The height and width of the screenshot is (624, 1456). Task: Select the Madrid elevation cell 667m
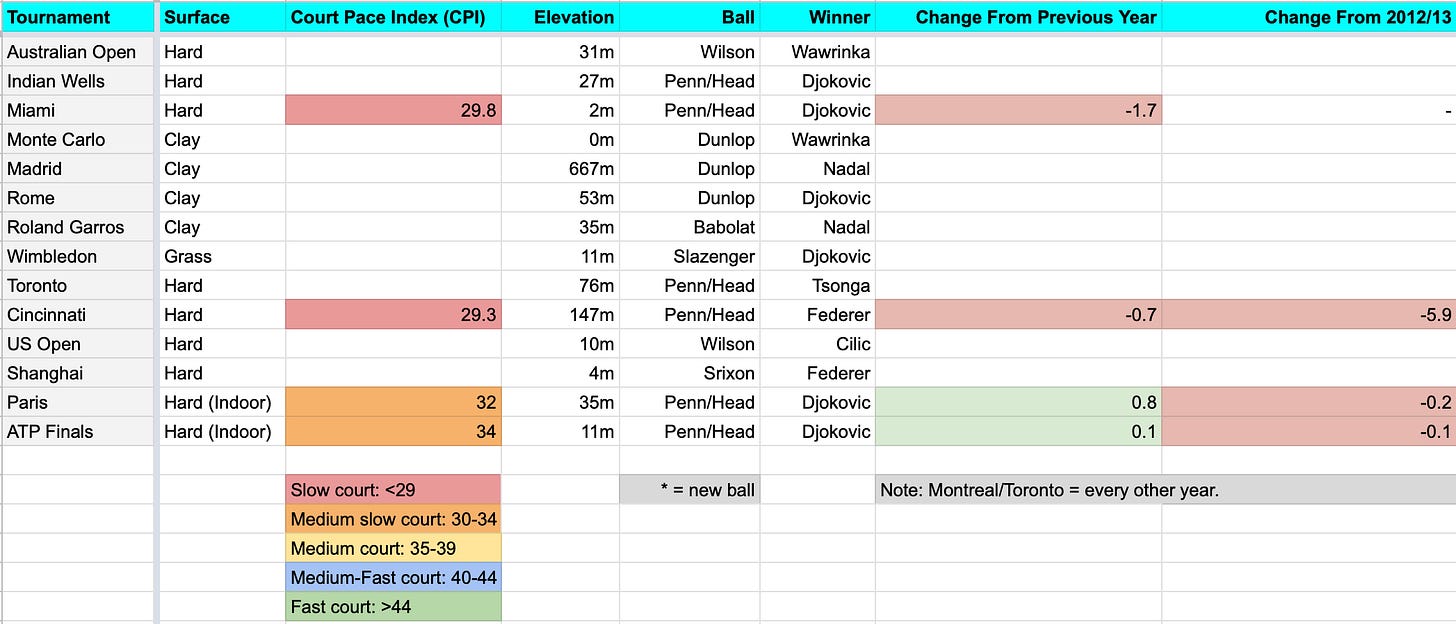(x=560, y=168)
